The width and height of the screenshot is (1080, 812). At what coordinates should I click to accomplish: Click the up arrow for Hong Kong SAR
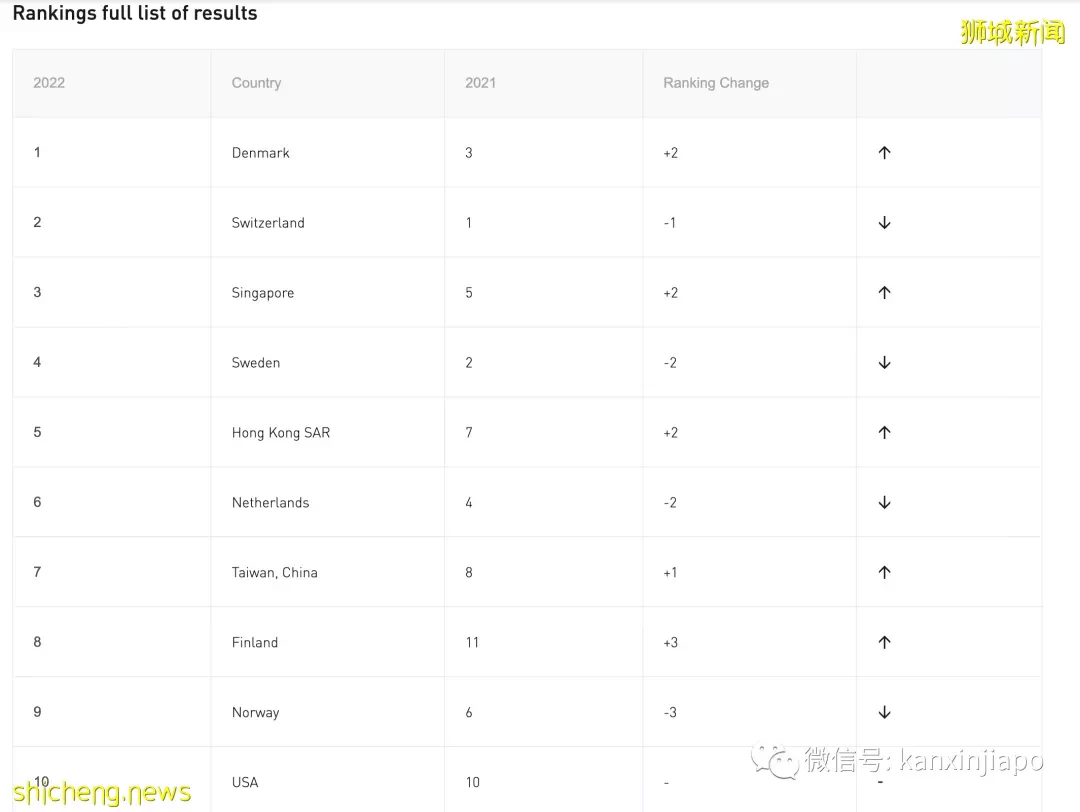884,433
